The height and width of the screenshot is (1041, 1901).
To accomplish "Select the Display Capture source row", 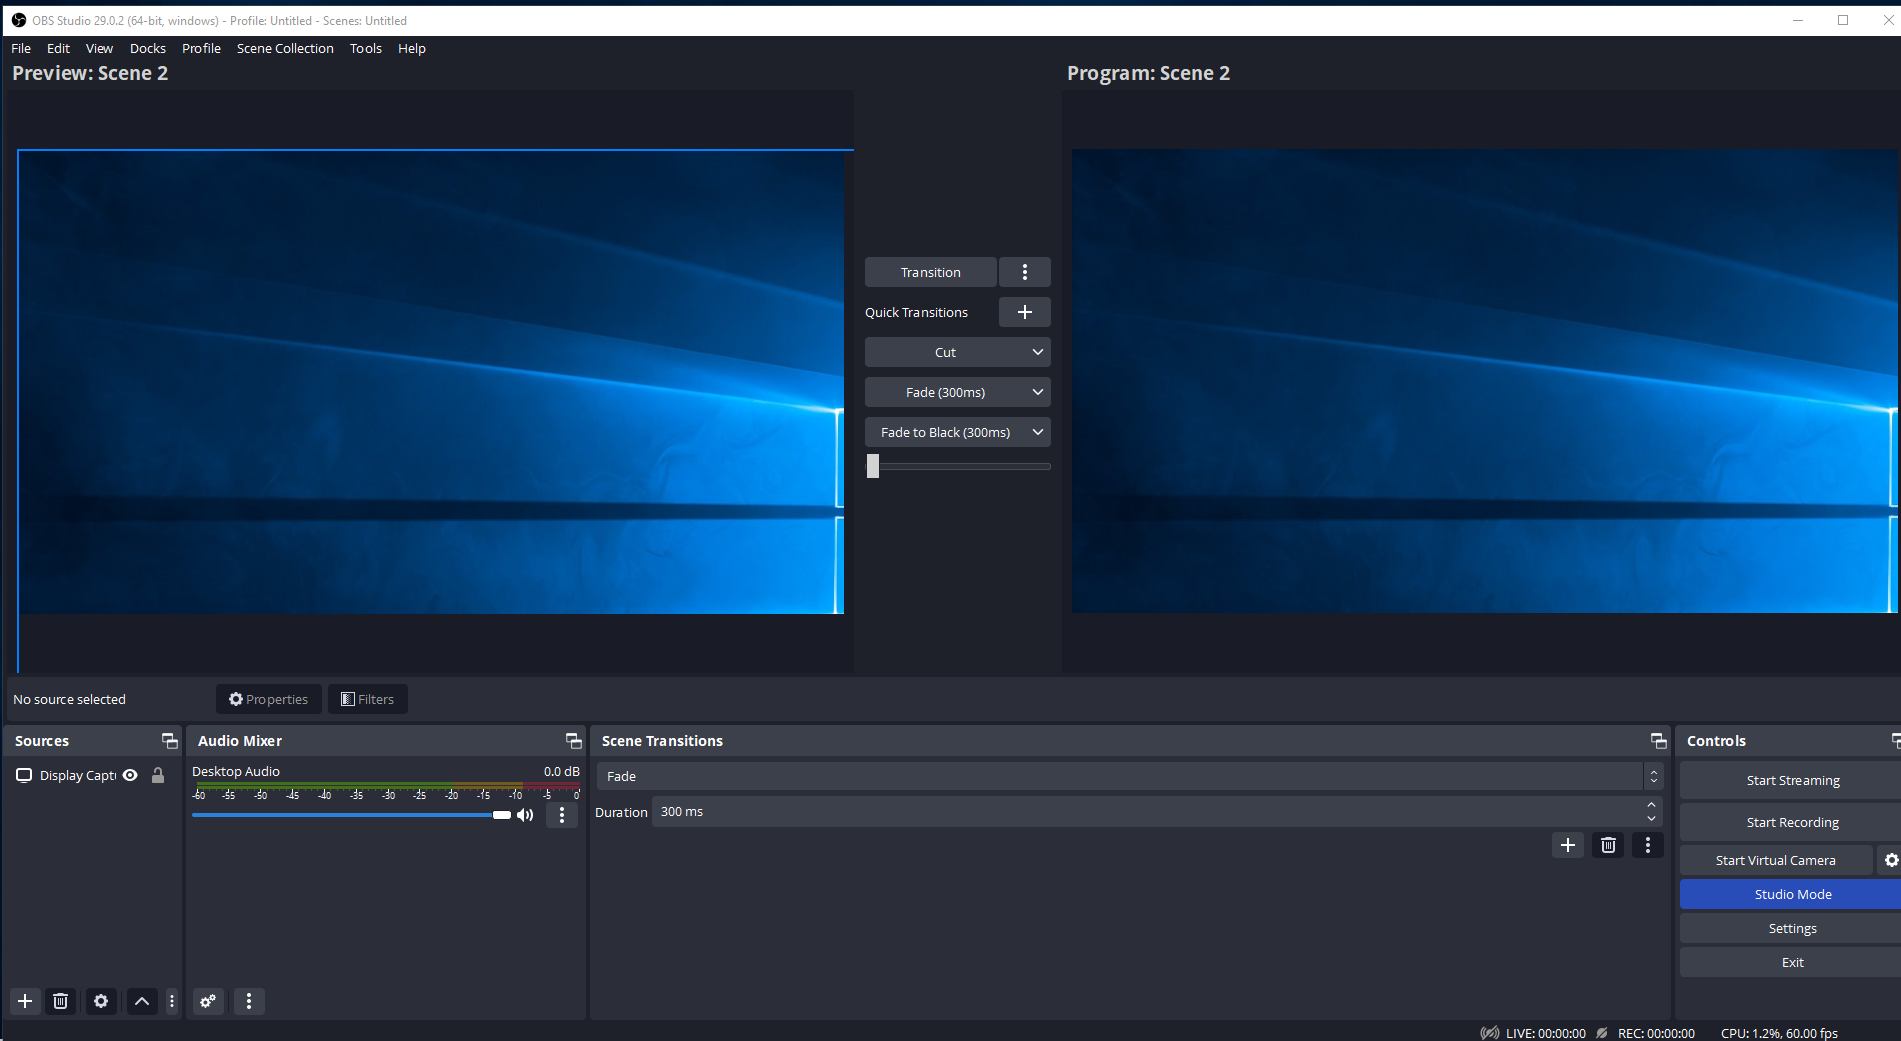I will point(90,775).
